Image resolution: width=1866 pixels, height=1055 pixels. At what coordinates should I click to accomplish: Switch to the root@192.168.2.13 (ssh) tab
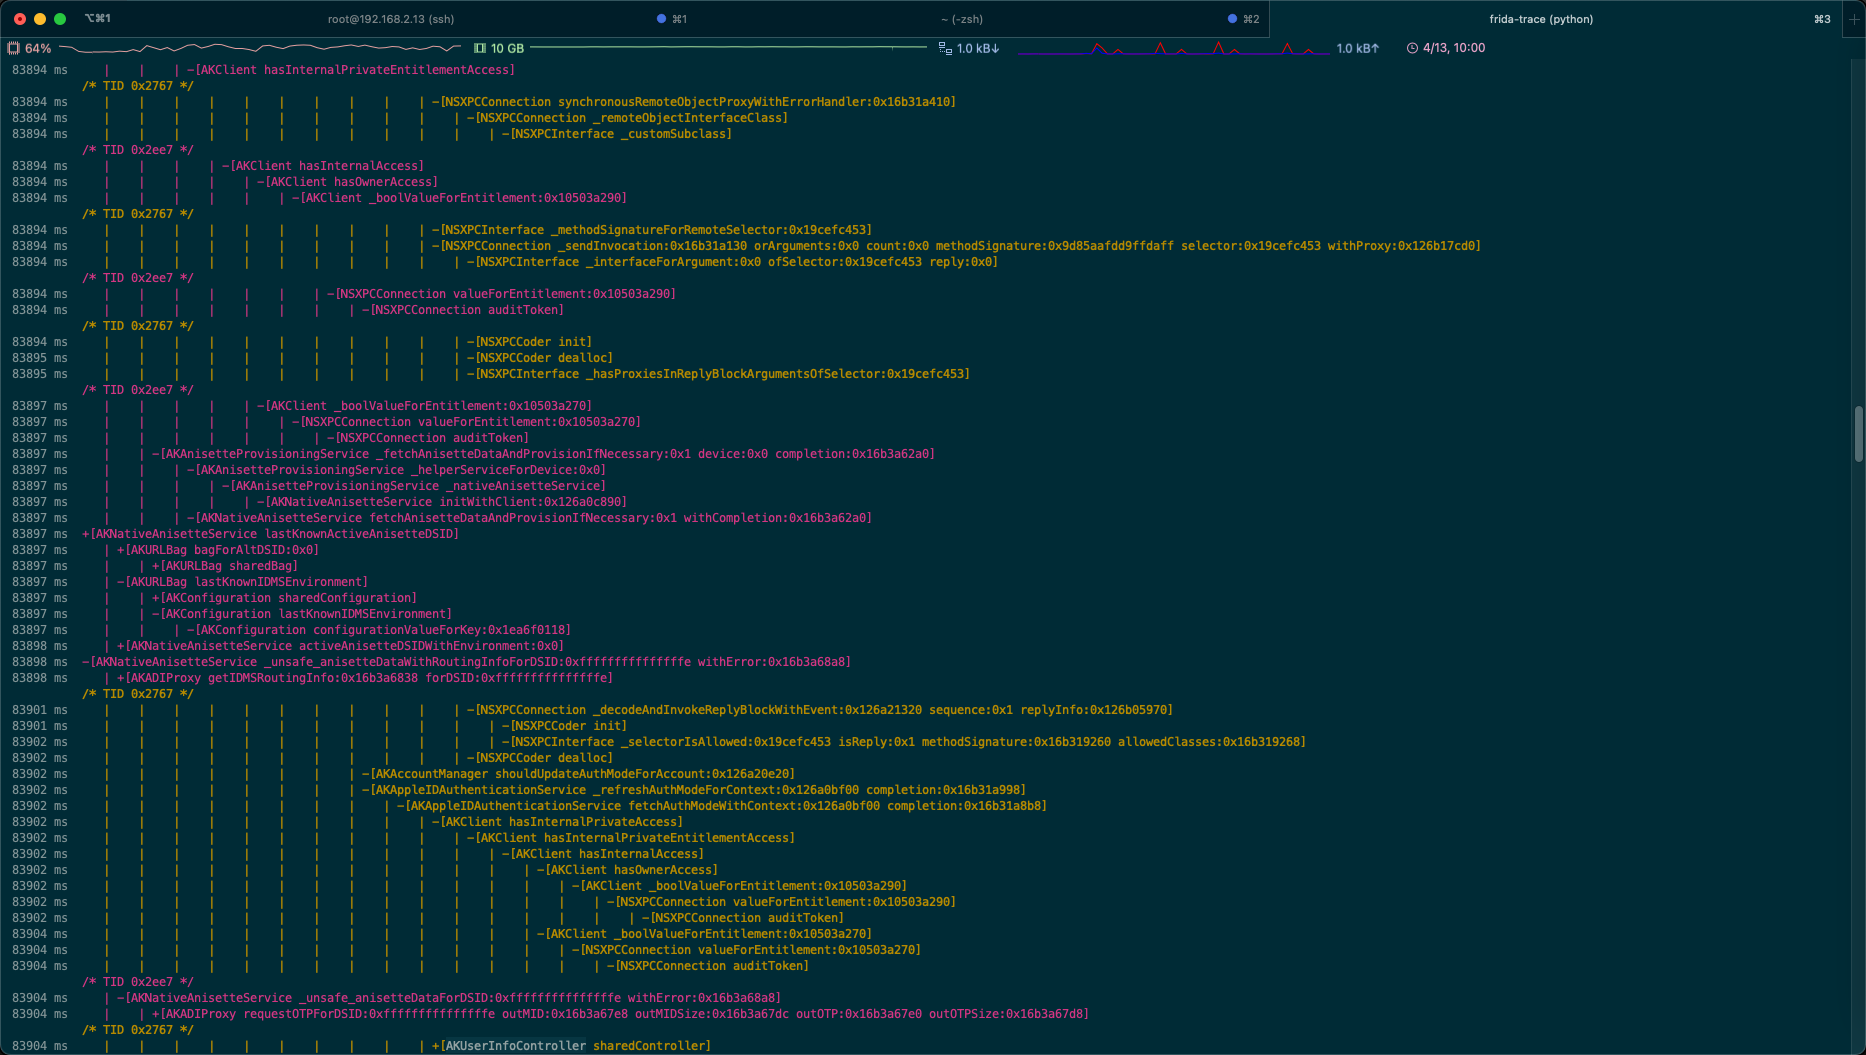[390, 19]
